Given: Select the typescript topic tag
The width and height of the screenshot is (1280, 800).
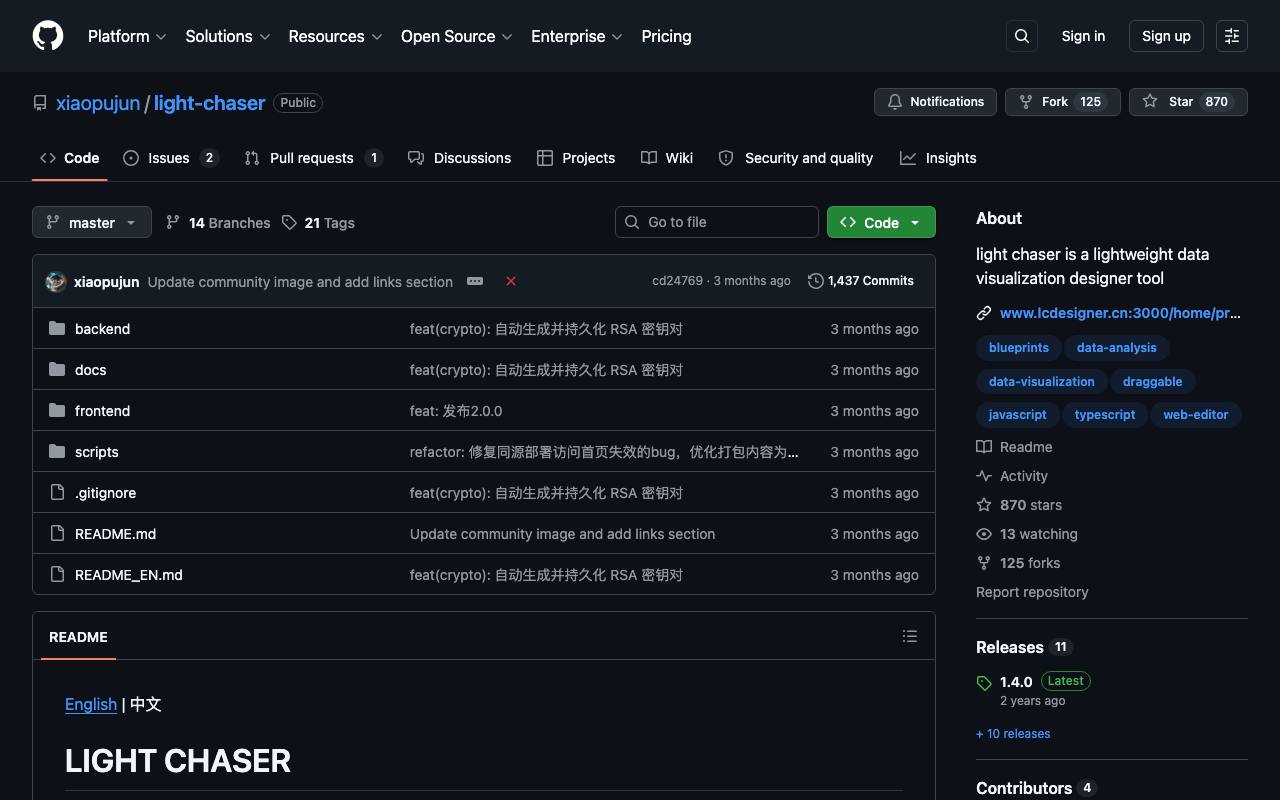Looking at the screenshot, I should pyautogui.click(x=1105, y=415).
